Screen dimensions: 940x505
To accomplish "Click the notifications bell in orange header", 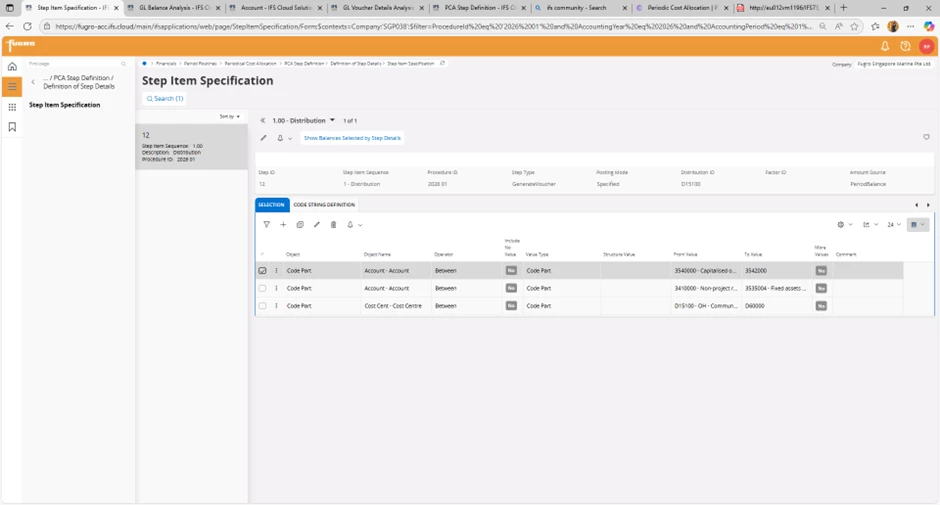I will pyautogui.click(x=884, y=46).
